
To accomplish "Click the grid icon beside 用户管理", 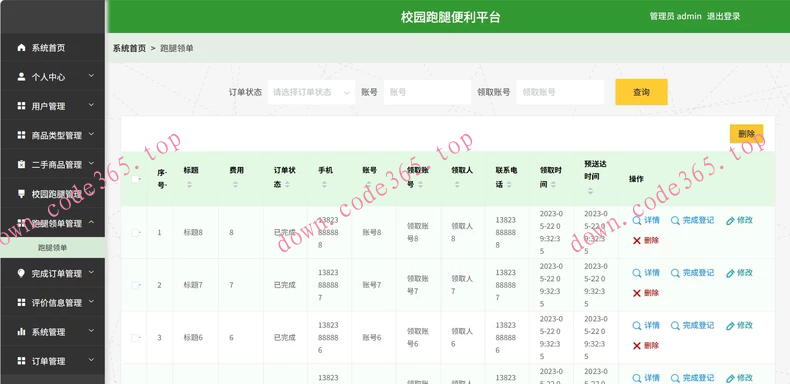I will (21, 106).
